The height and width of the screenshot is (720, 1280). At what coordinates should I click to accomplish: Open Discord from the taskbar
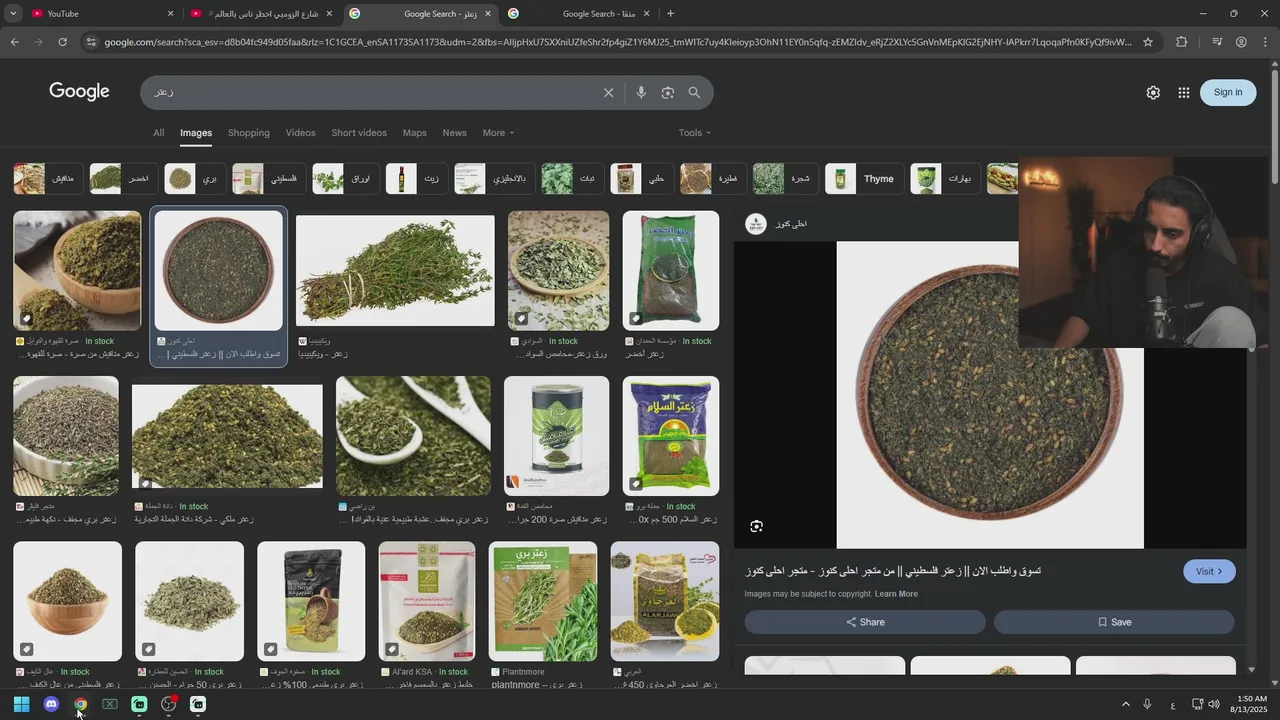click(x=51, y=704)
